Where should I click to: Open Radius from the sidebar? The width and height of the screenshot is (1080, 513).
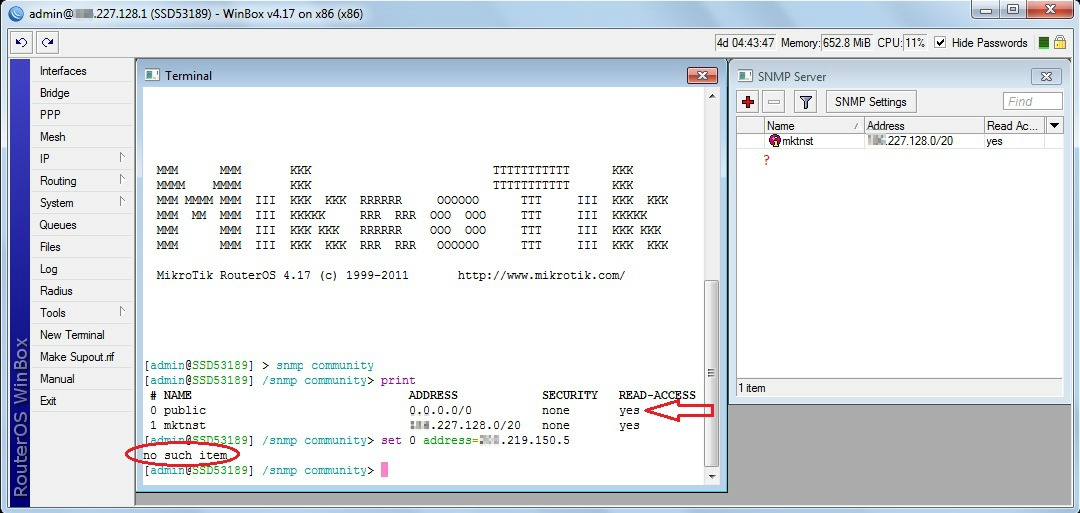pos(81,291)
